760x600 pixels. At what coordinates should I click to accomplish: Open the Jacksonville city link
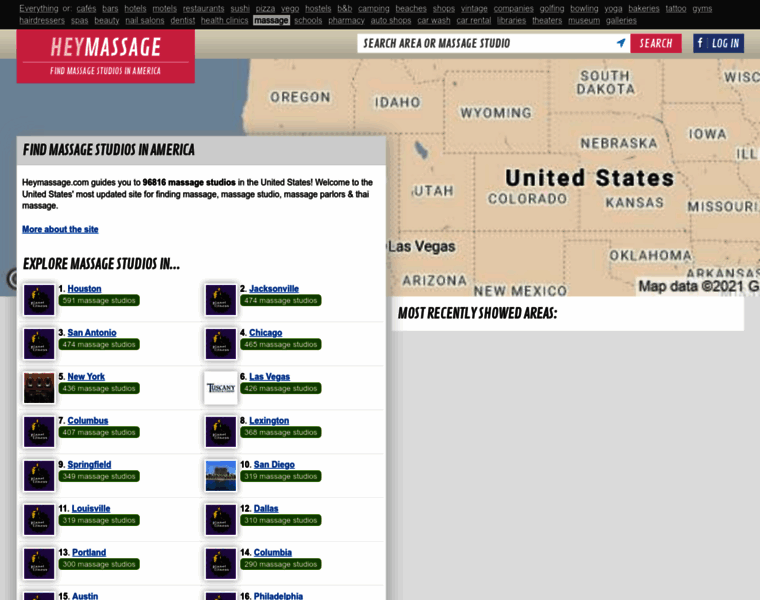tap(274, 289)
